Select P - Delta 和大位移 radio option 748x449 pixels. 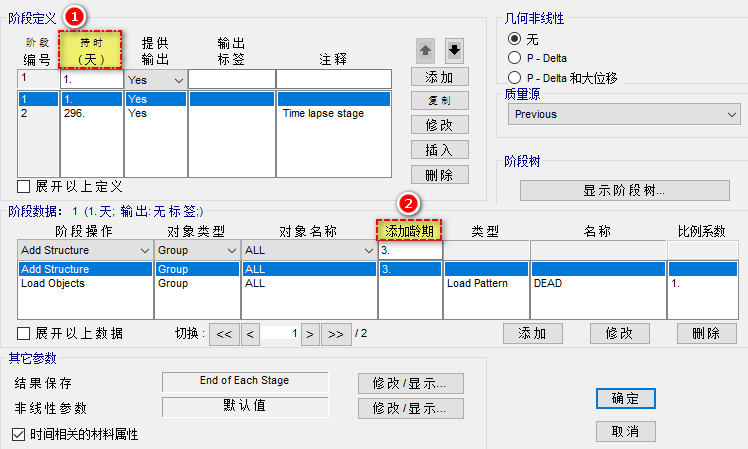[x=515, y=77]
